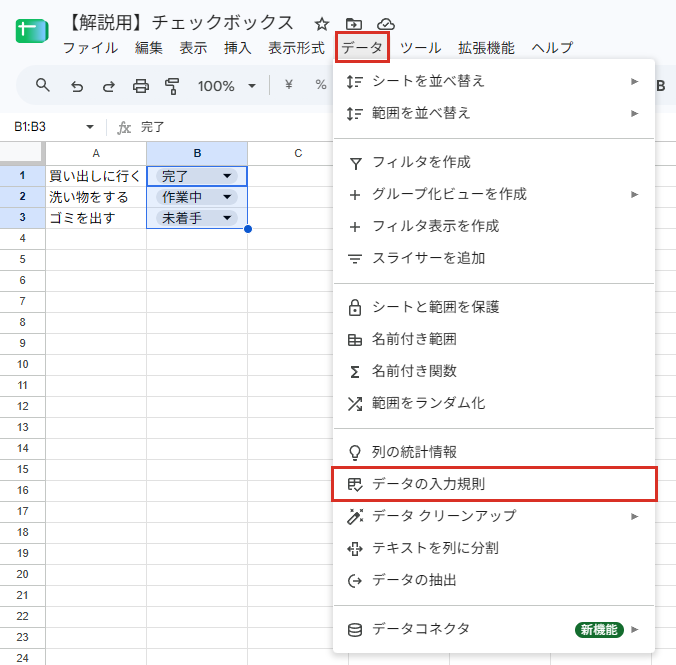Click the Google Sheets home logo
Viewport: 676px width, 665px height.
(32, 31)
